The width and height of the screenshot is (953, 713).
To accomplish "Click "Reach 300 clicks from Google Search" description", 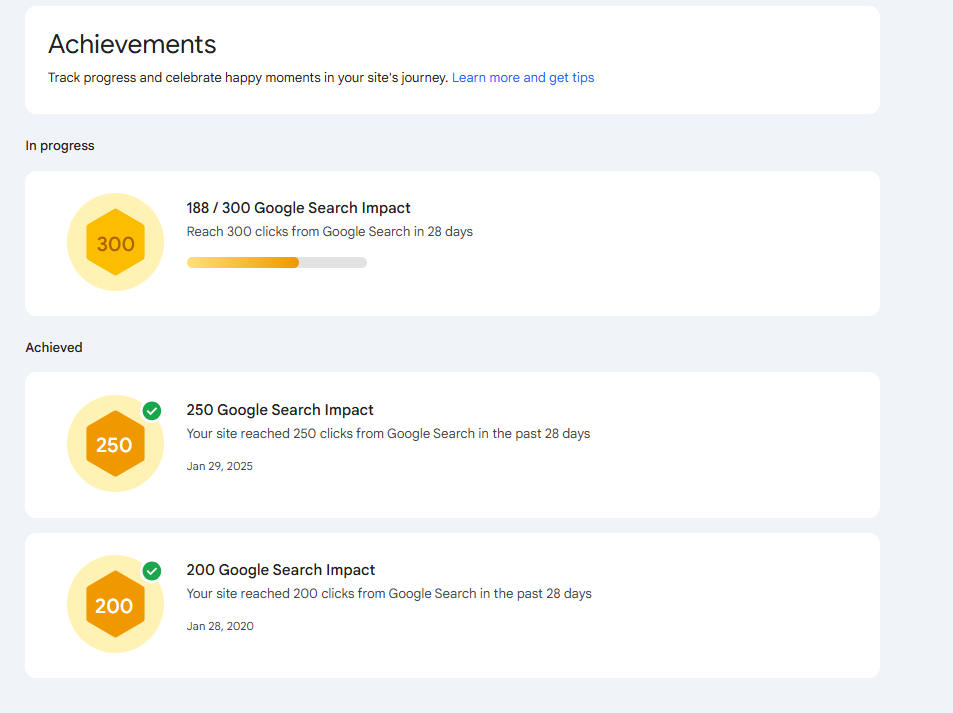I will [329, 232].
